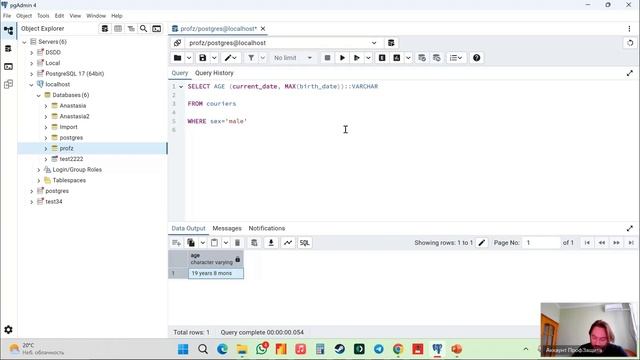Open pgAdmin settings gear icon

click(x=9, y=329)
